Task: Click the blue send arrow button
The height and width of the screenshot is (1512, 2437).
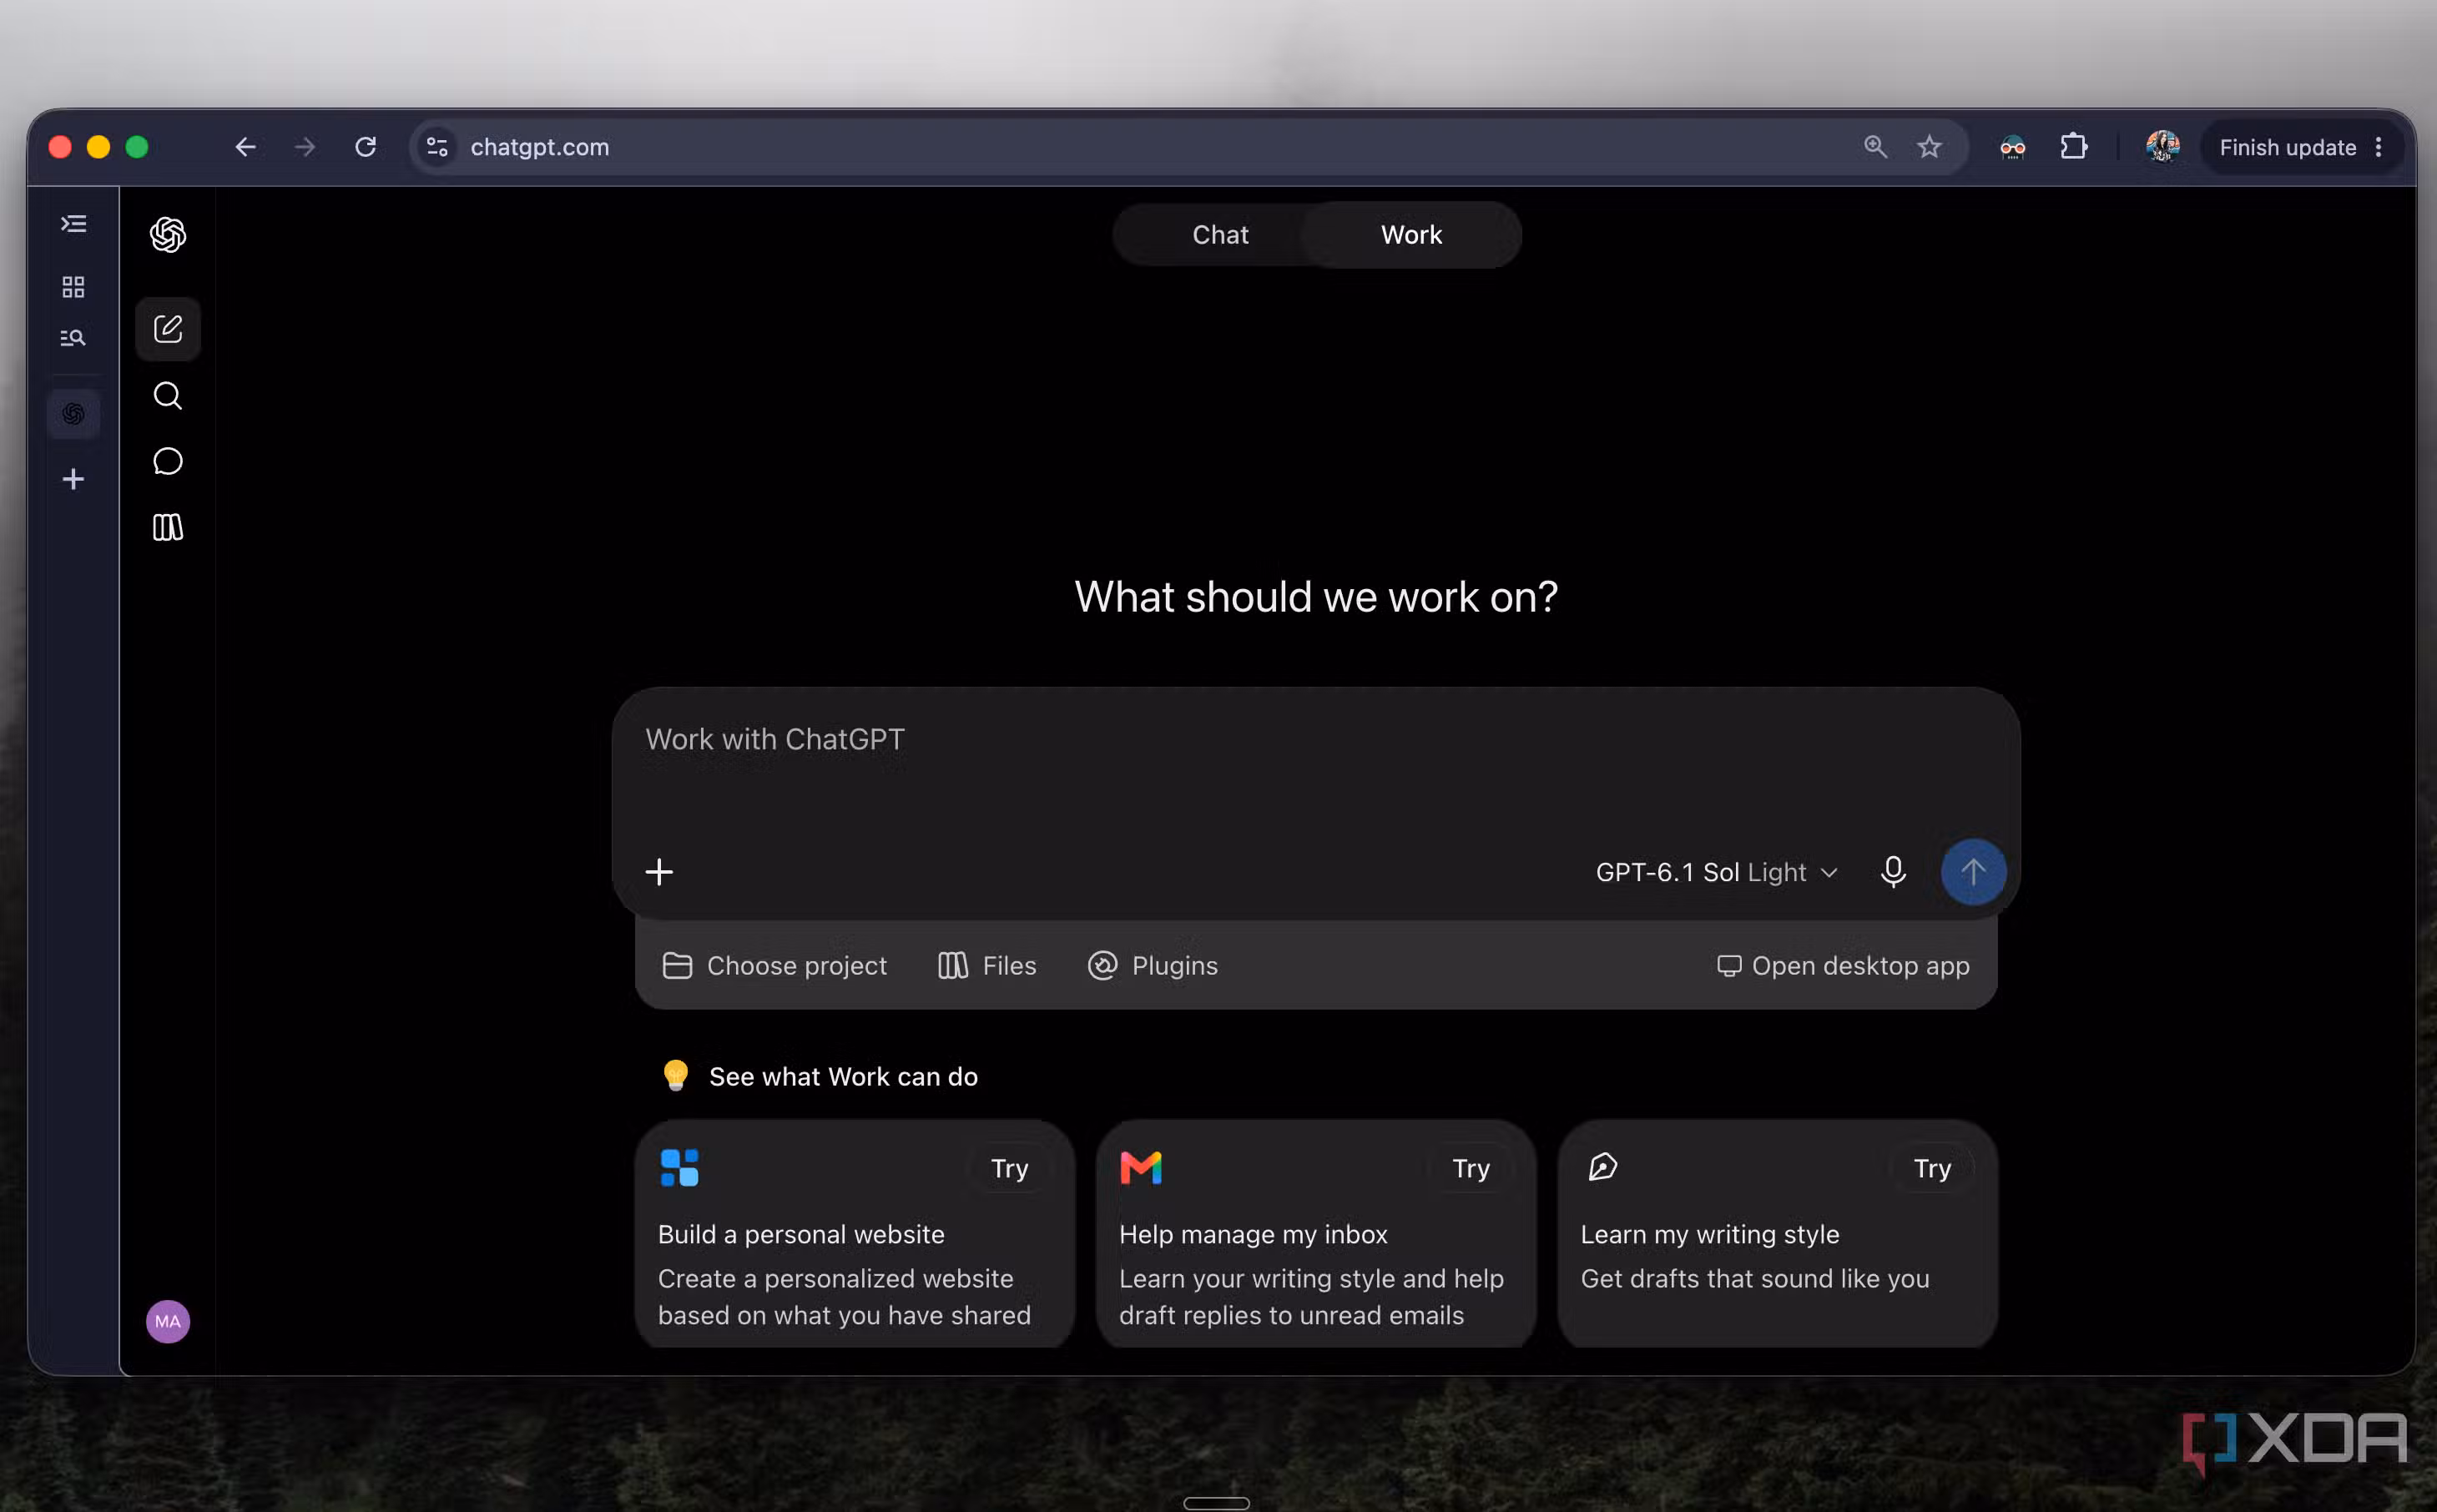Action: [x=1973, y=872]
